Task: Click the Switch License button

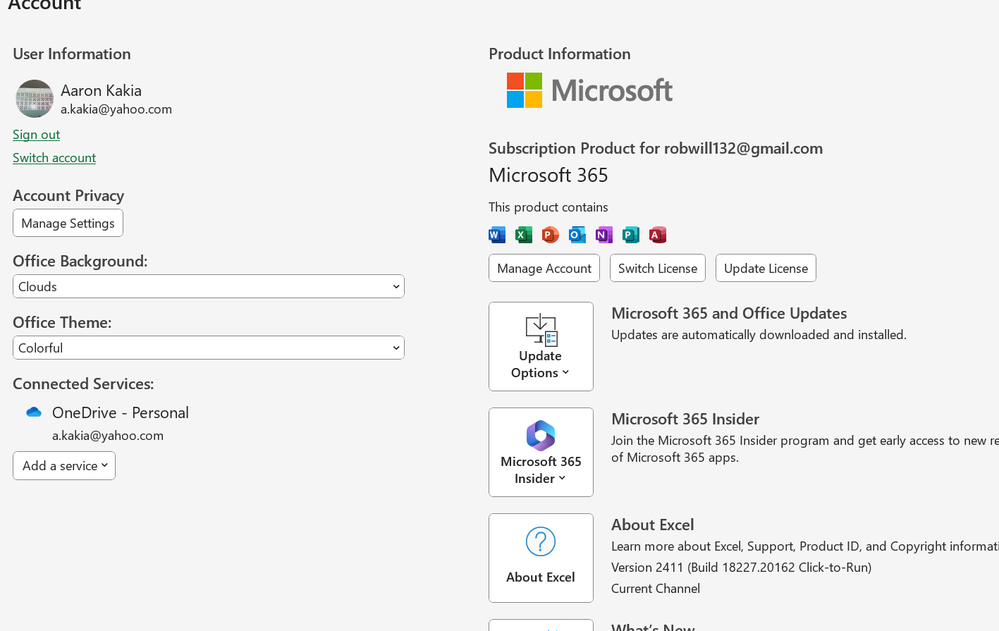Action: pyautogui.click(x=658, y=268)
